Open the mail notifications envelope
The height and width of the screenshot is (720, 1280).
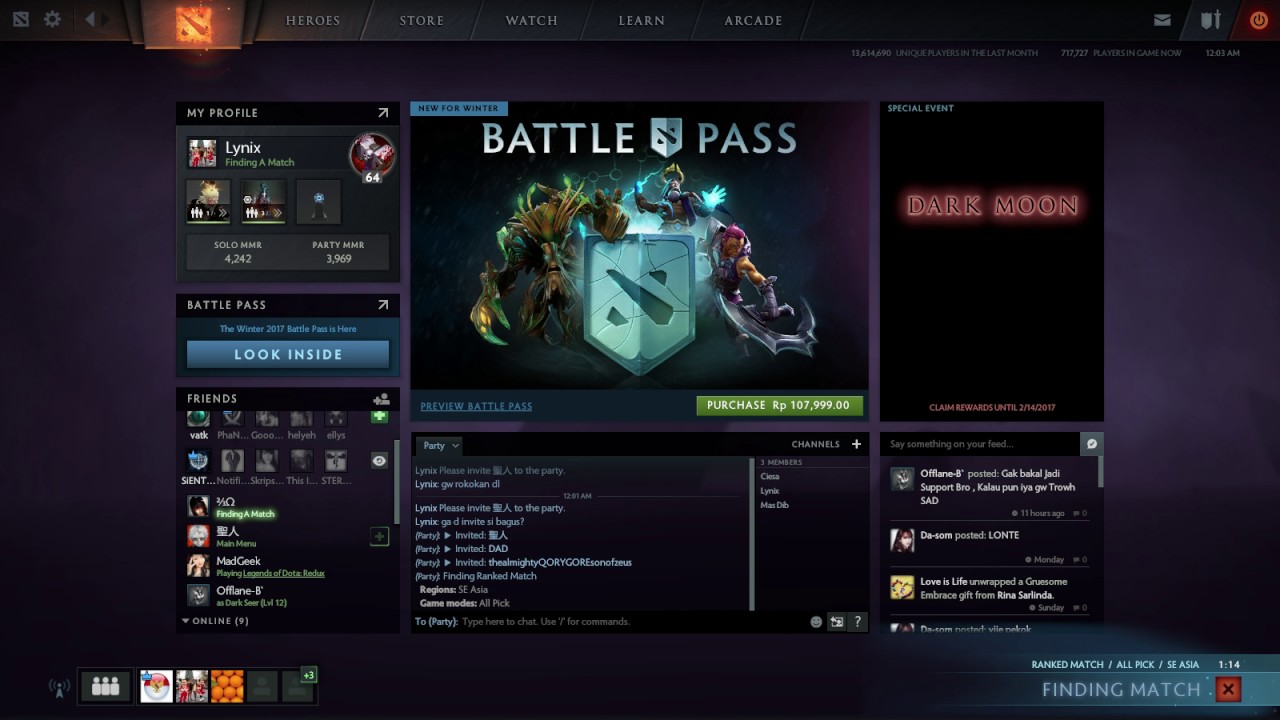tap(1162, 20)
